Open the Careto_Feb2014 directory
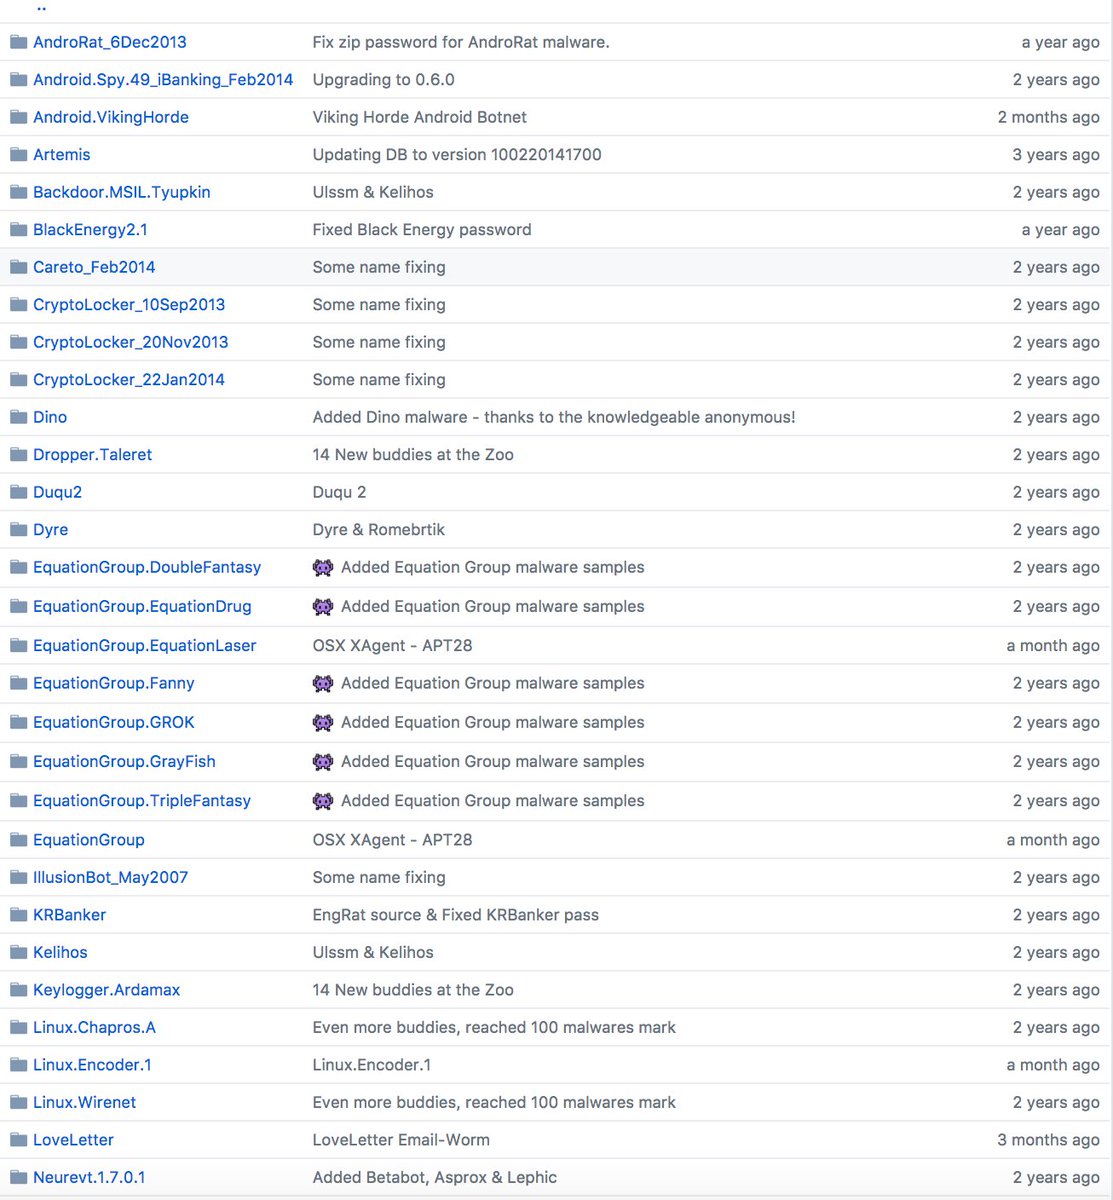The width and height of the screenshot is (1113, 1200). coord(94,267)
